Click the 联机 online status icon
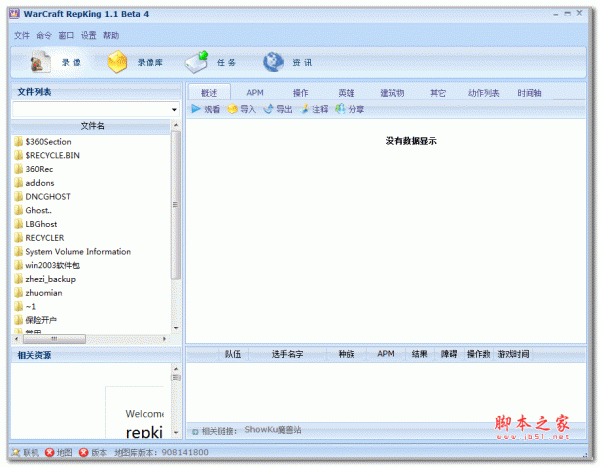 coord(16,452)
